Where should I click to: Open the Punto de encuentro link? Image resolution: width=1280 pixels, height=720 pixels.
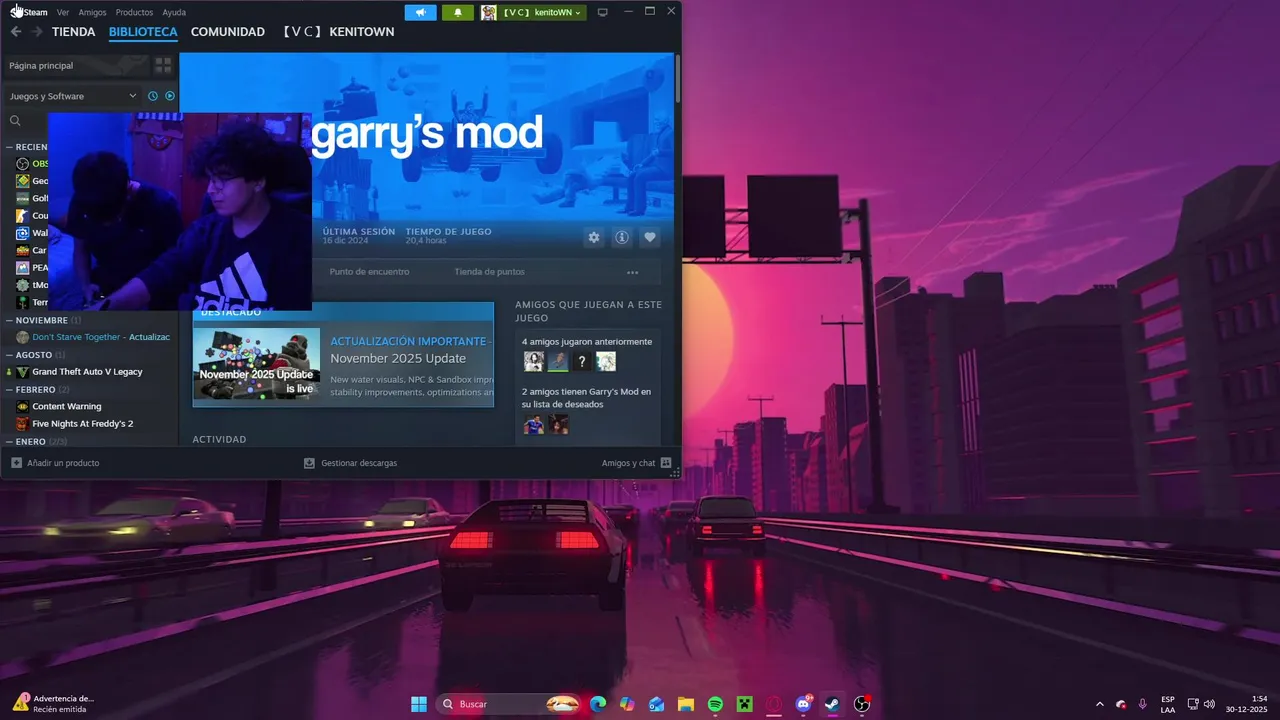click(369, 272)
